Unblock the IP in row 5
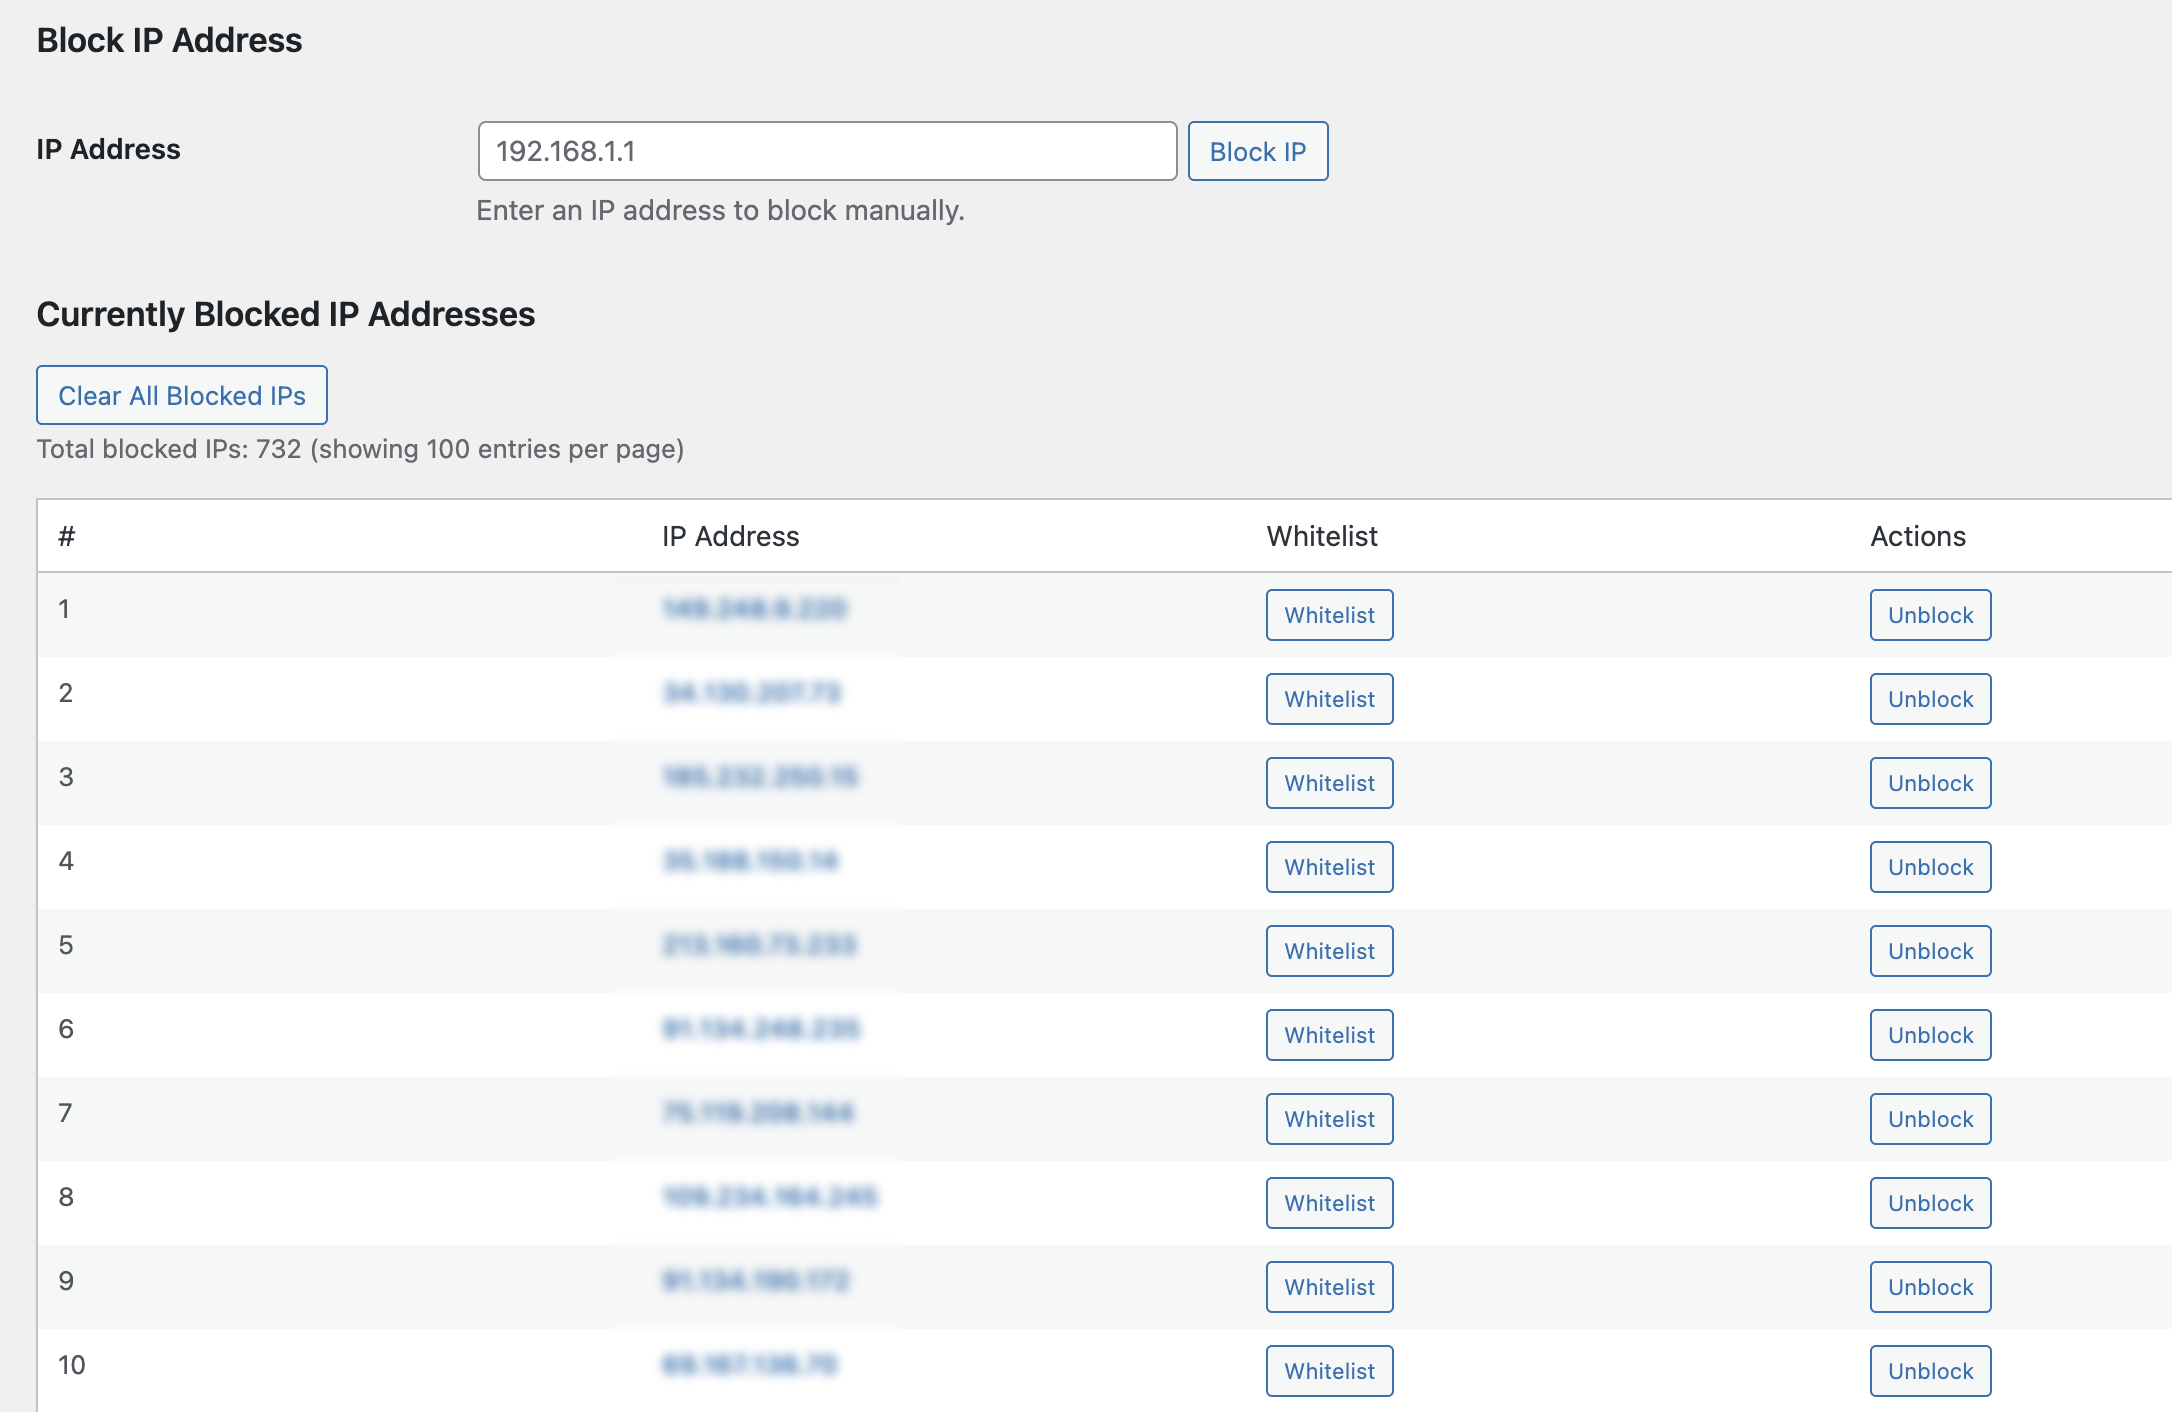The image size is (2172, 1412). [x=1930, y=951]
